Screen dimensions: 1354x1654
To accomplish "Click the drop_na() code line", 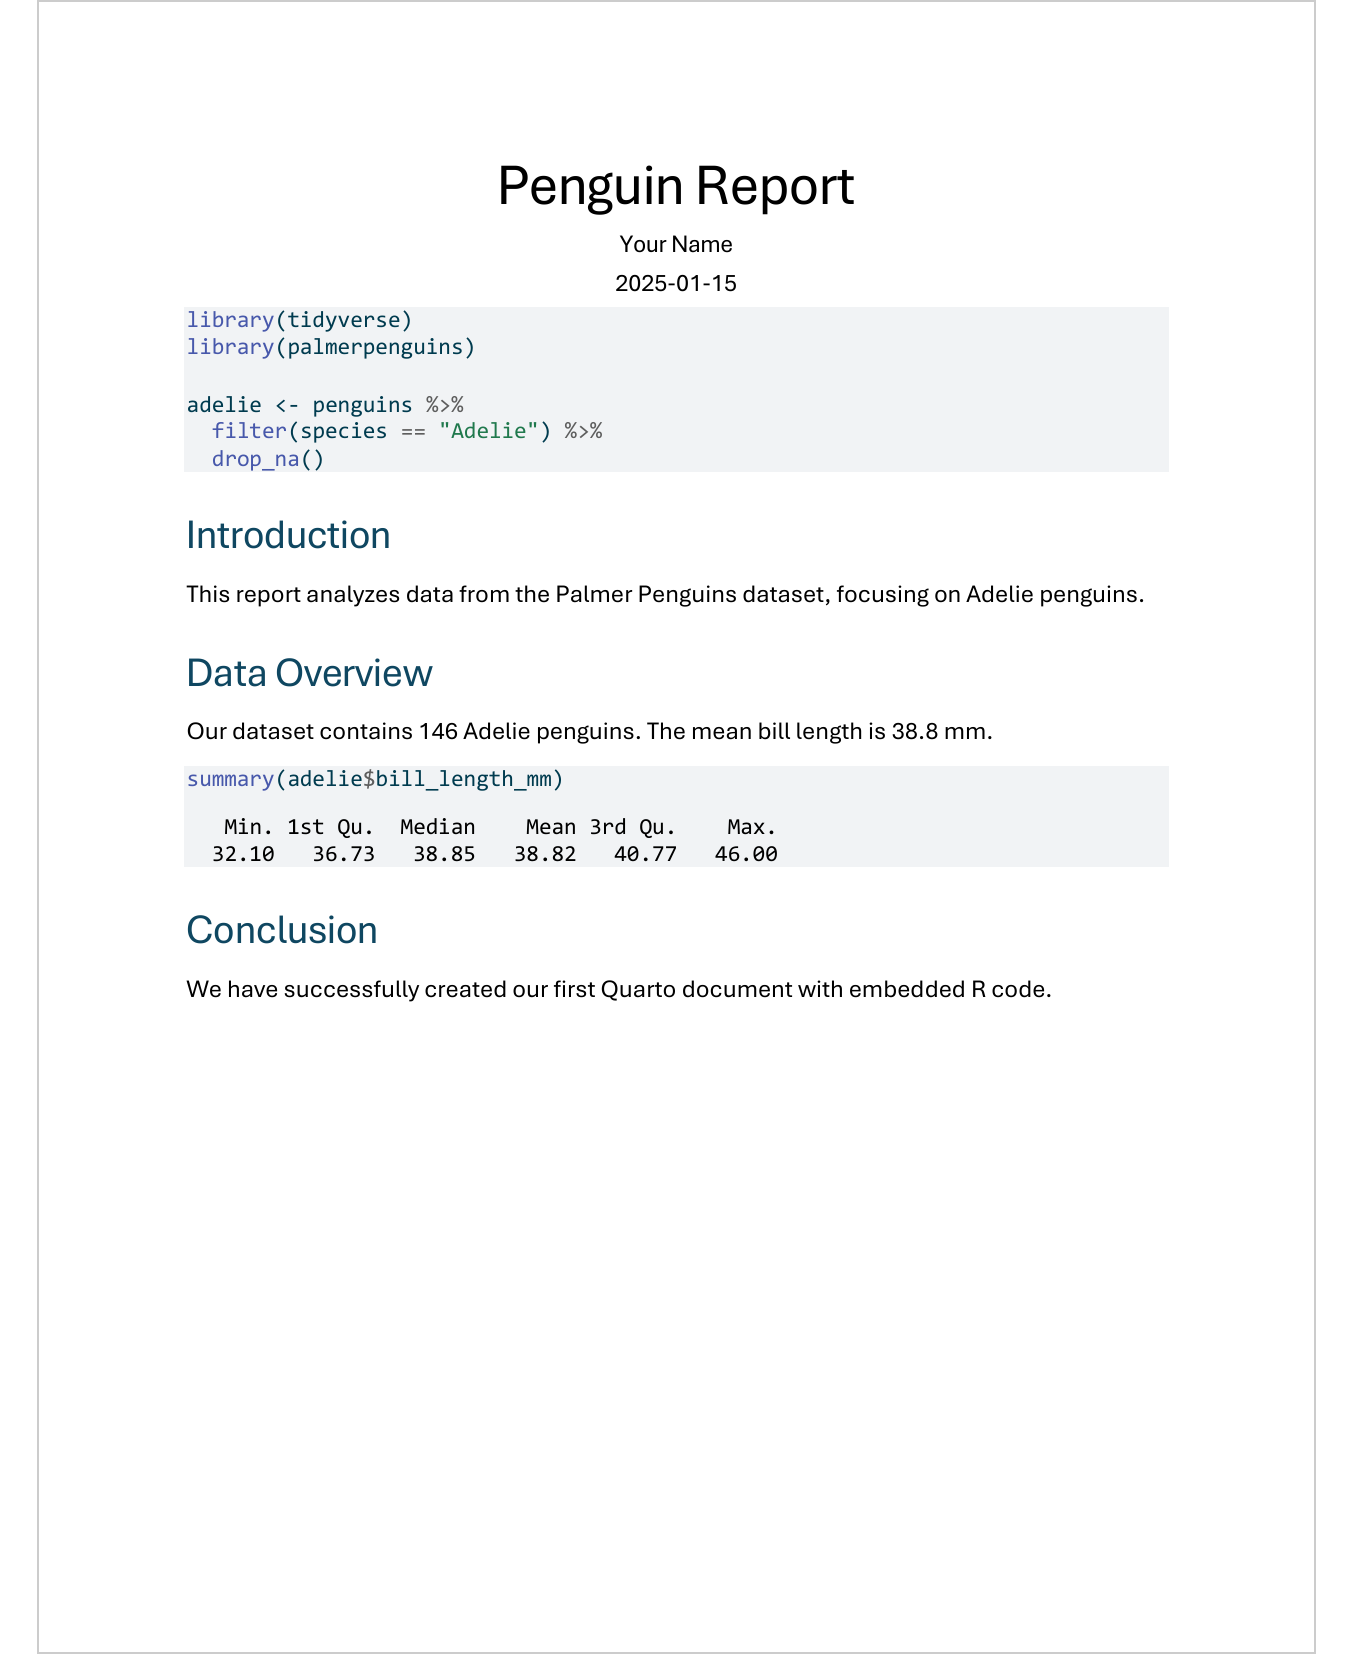I will pos(267,459).
